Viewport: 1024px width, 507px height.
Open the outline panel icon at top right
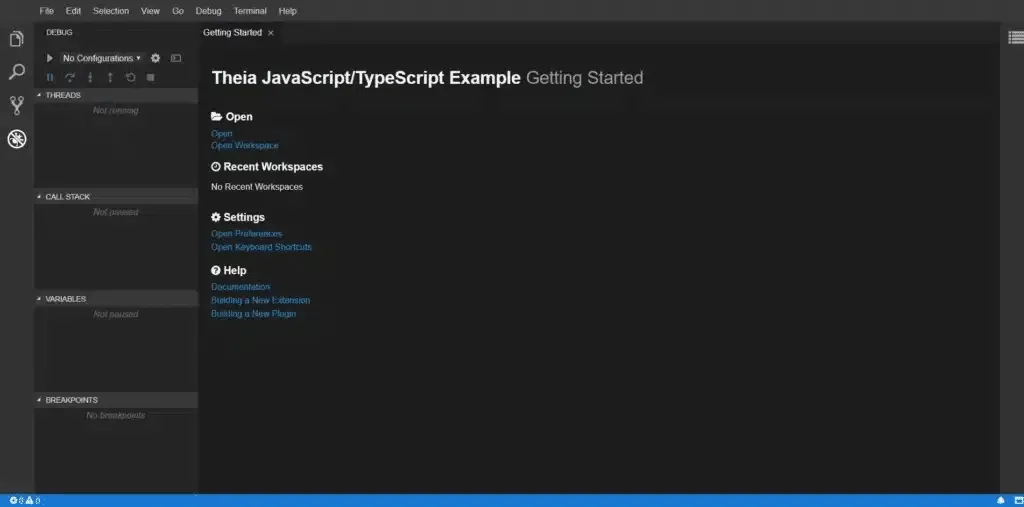click(1016, 37)
